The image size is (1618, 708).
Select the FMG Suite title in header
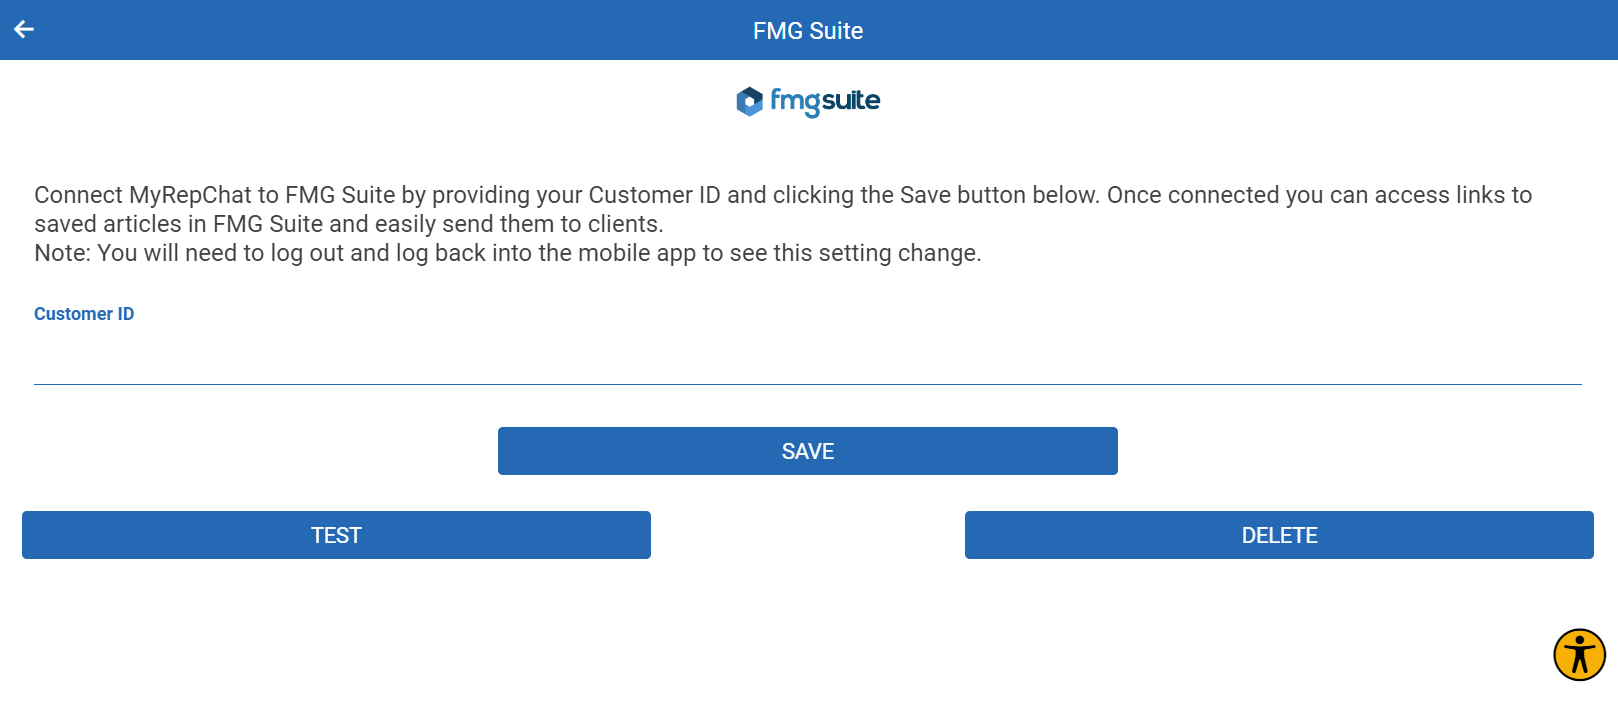tap(807, 30)
